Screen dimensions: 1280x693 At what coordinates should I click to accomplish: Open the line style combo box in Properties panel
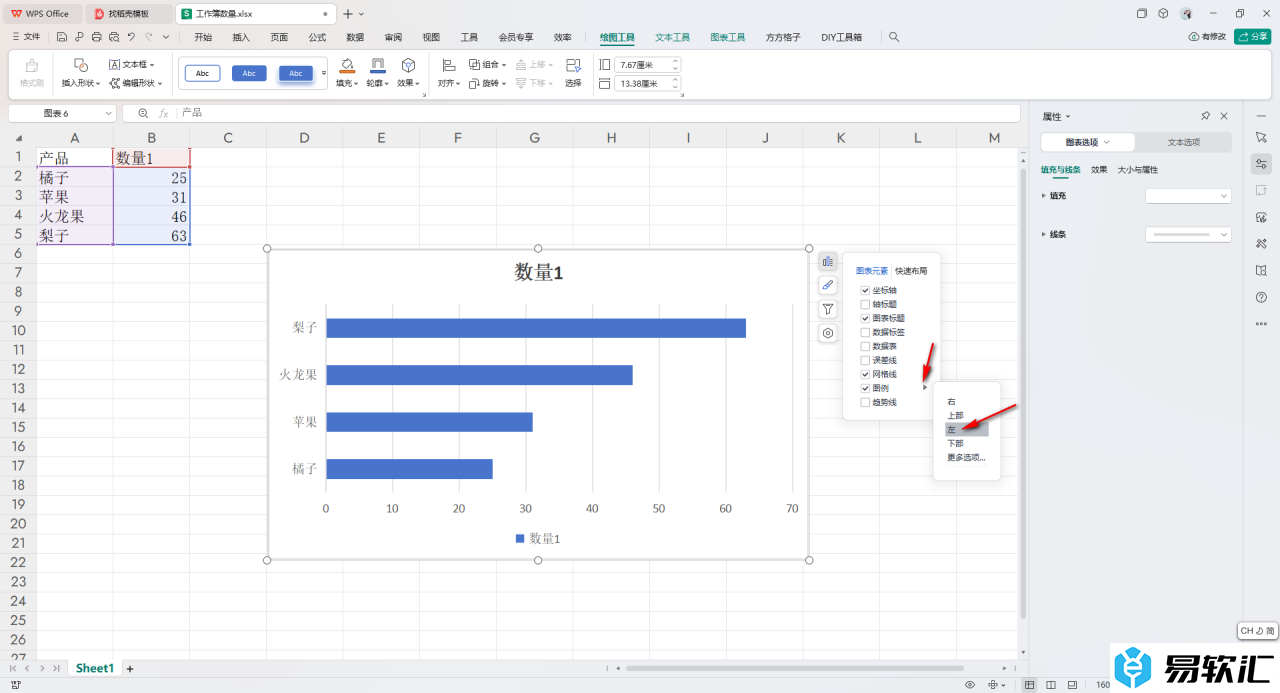1188,234
